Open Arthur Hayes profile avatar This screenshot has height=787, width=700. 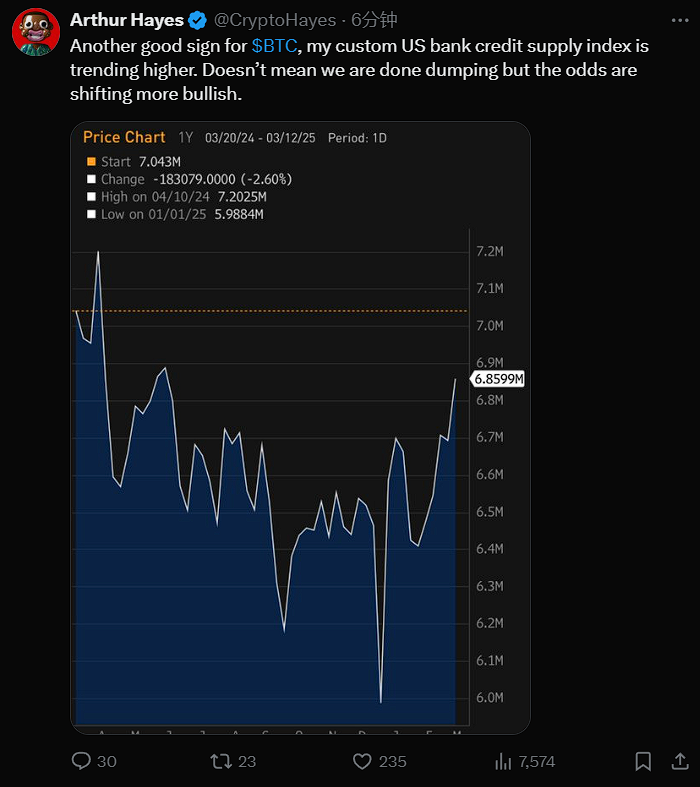coord(35,32)
